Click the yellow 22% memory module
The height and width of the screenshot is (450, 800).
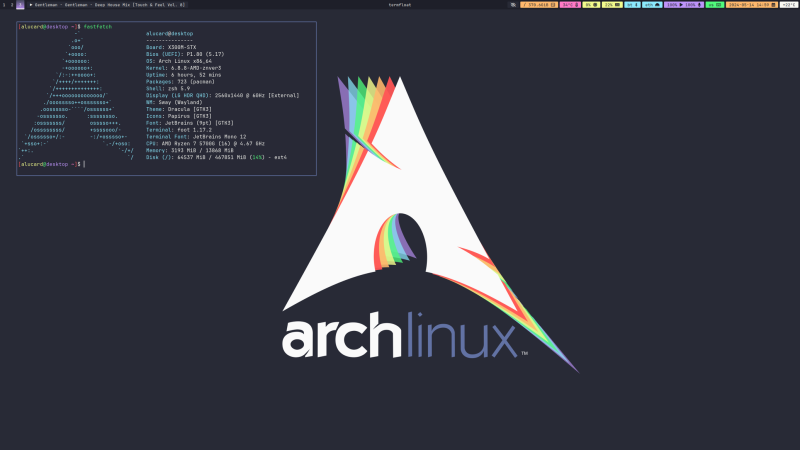coord(612,5)
